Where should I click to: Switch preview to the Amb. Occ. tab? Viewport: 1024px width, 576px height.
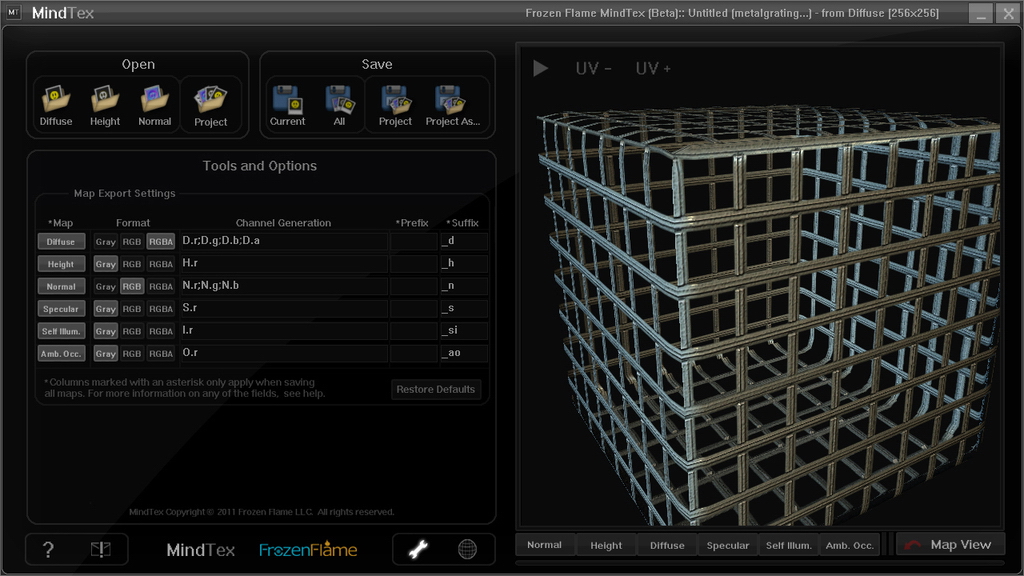click(x=849, y=546)
